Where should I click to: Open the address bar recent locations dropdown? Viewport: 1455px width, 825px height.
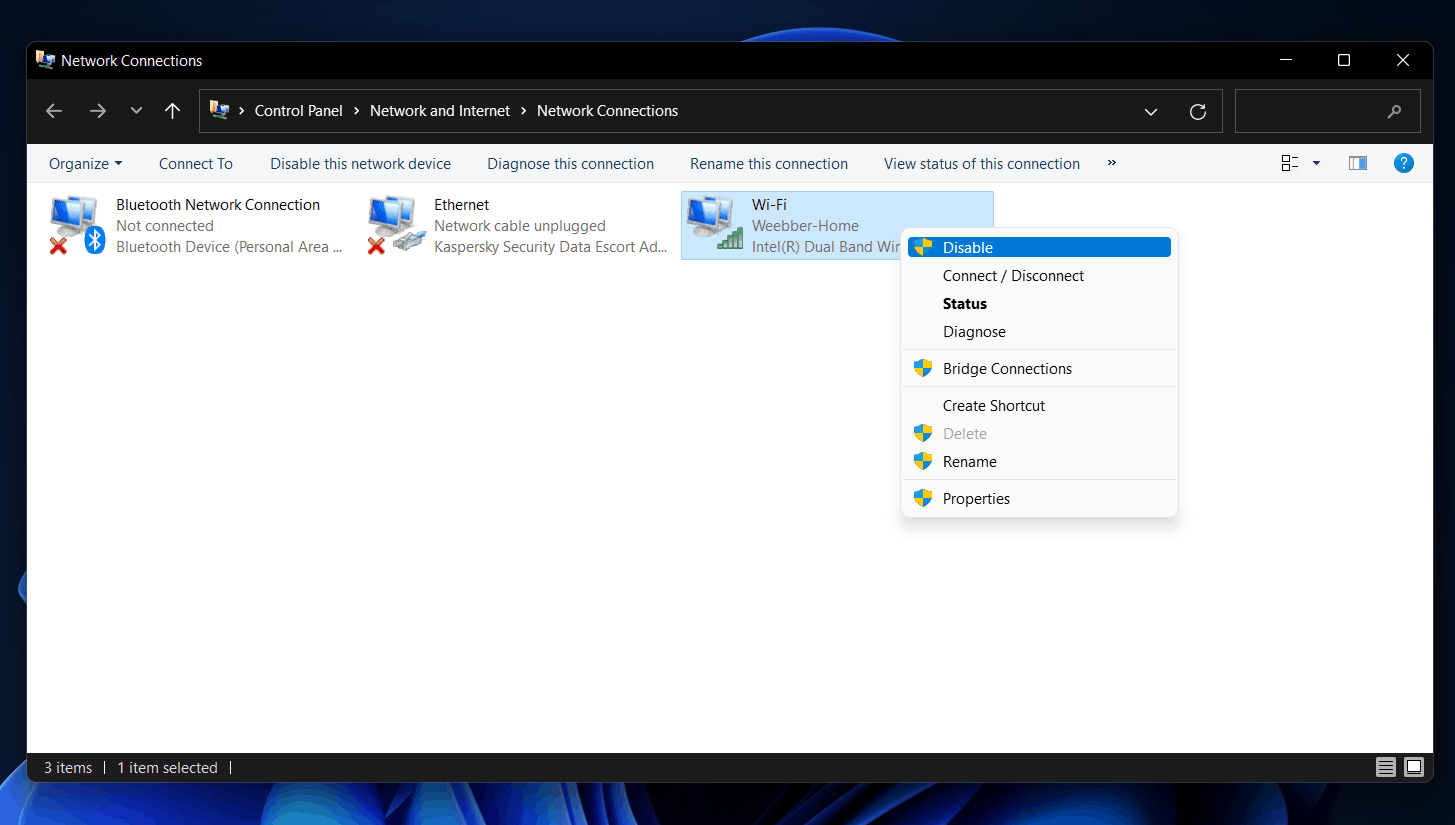coord(1151,111)
